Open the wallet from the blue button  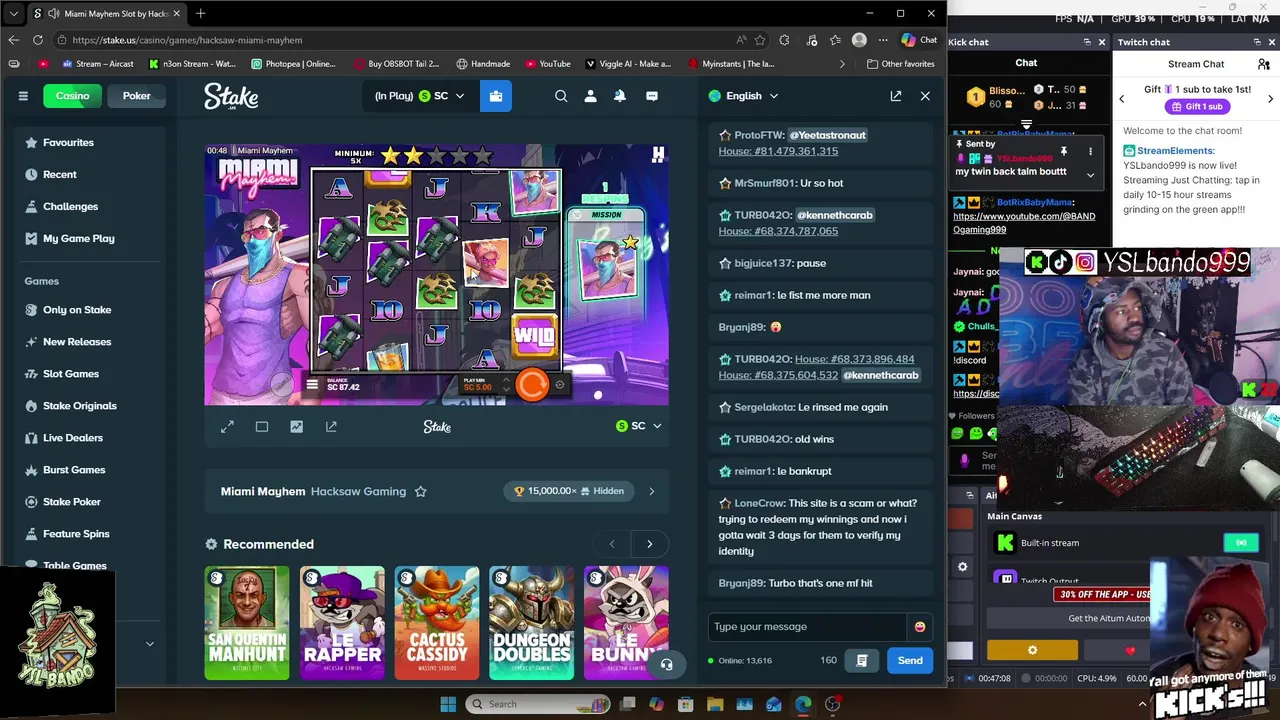[x=496, y=96]
